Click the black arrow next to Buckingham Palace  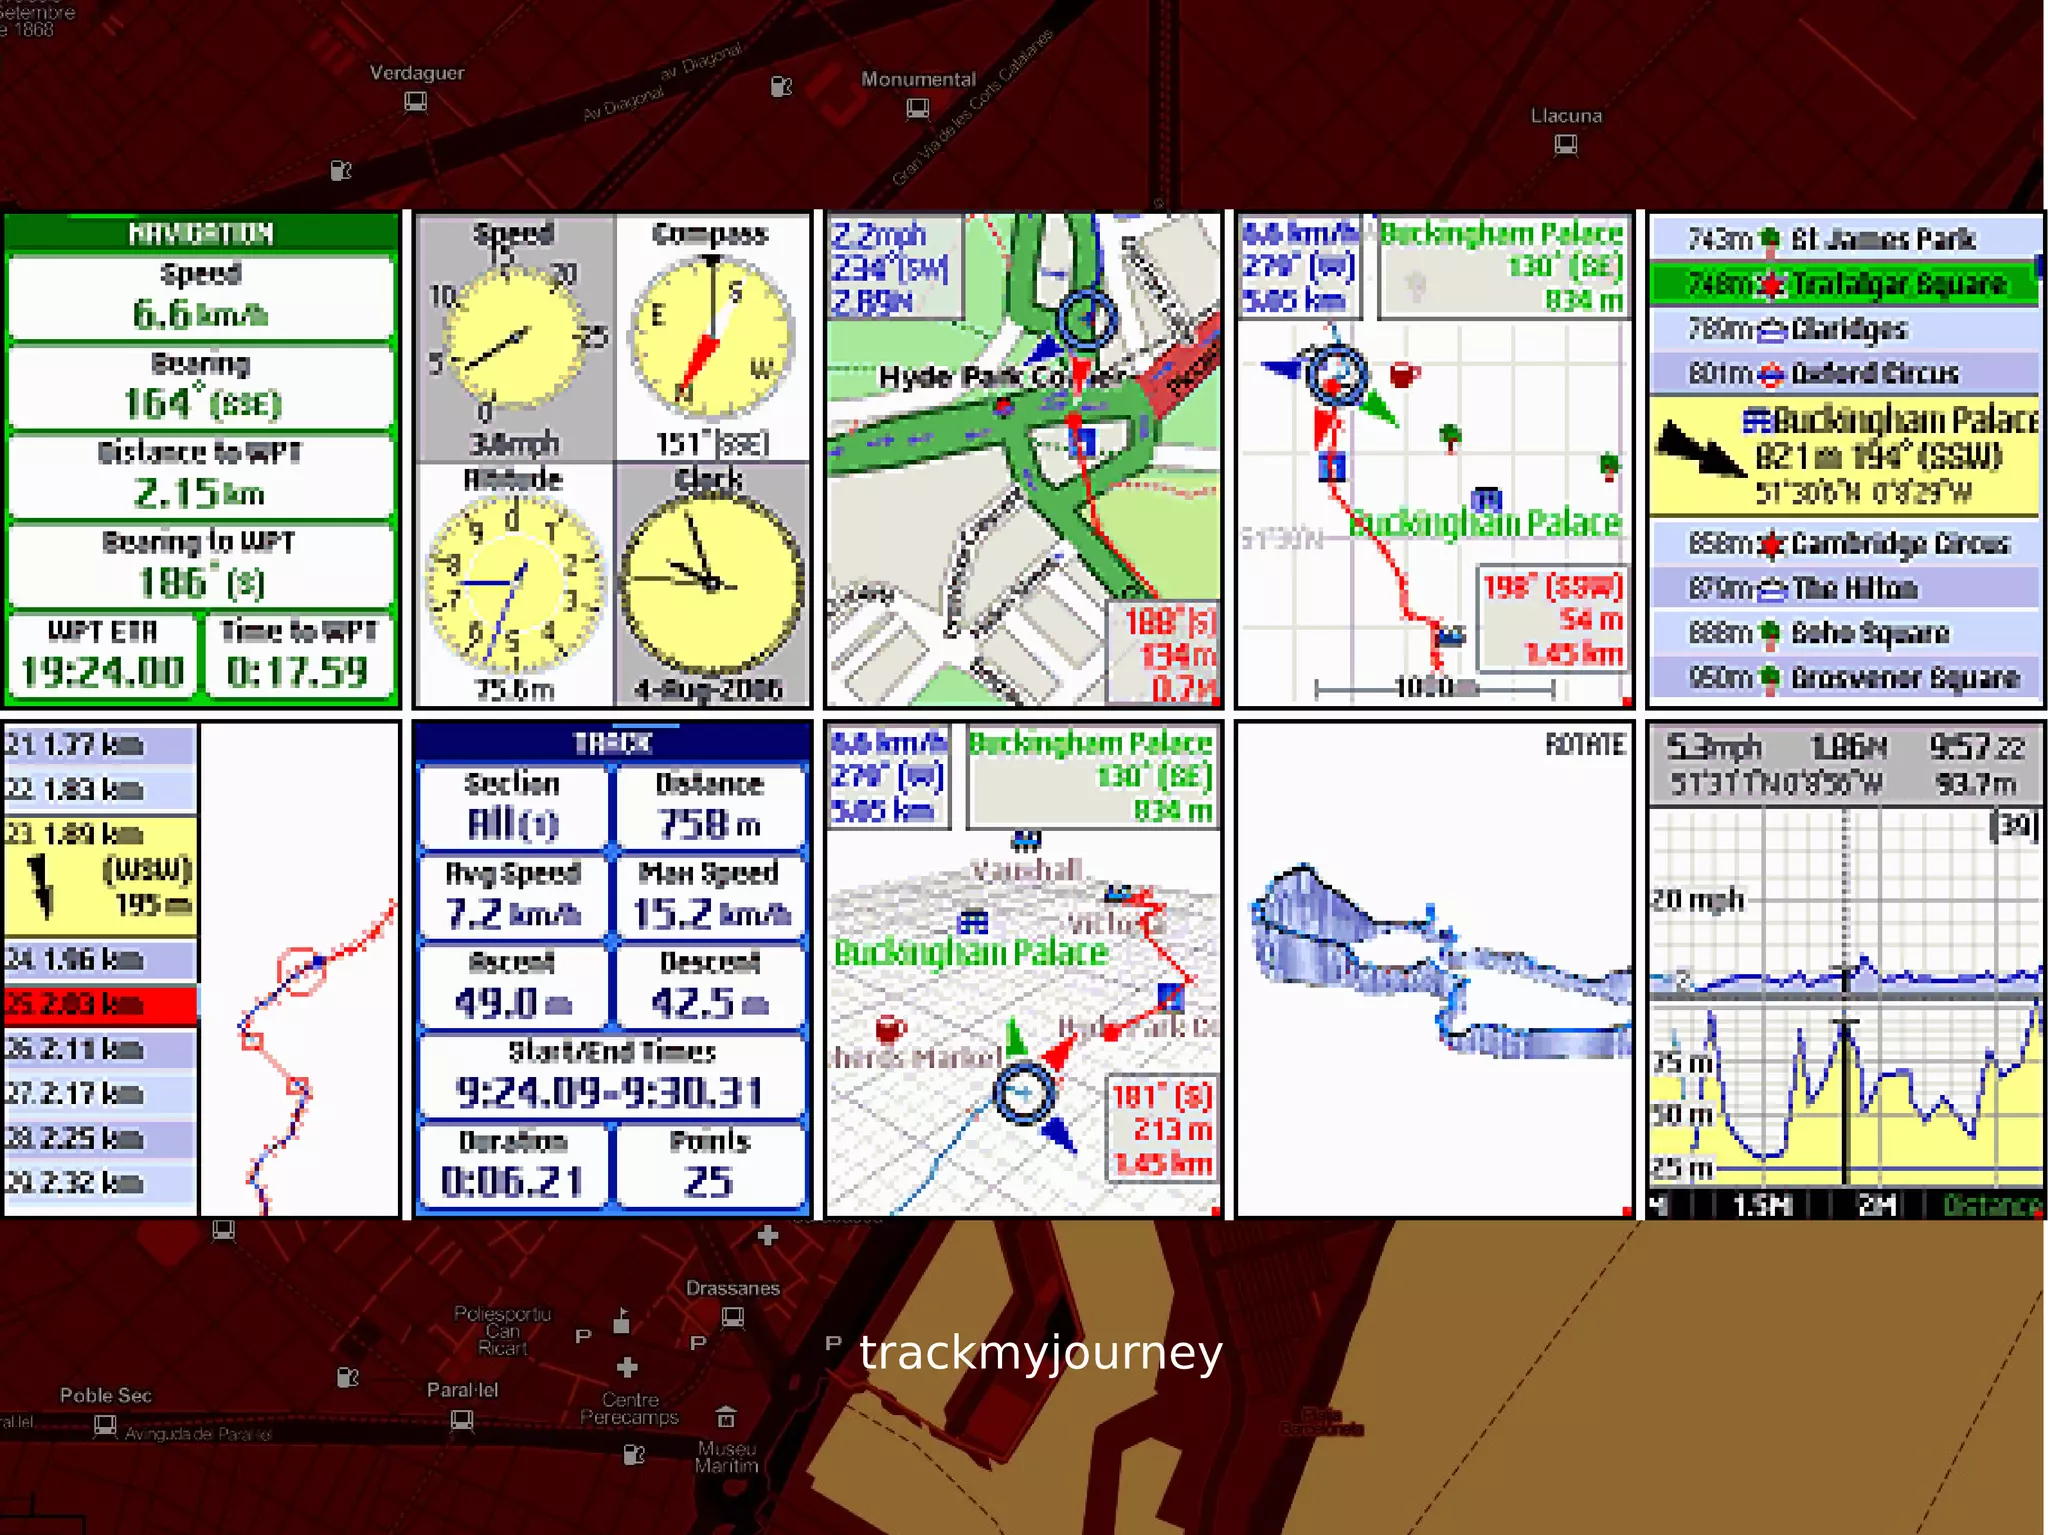click(x=1699, y=451)
